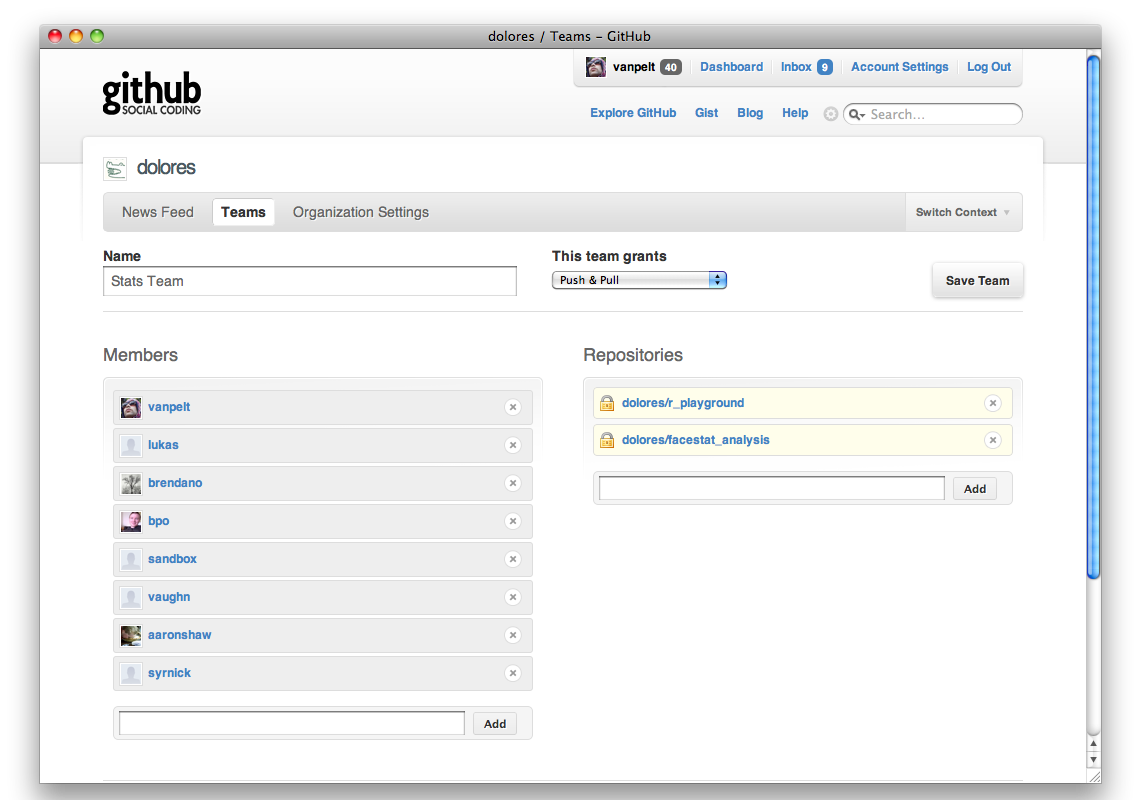Click the vertical scrollbar thumb

1093,315
